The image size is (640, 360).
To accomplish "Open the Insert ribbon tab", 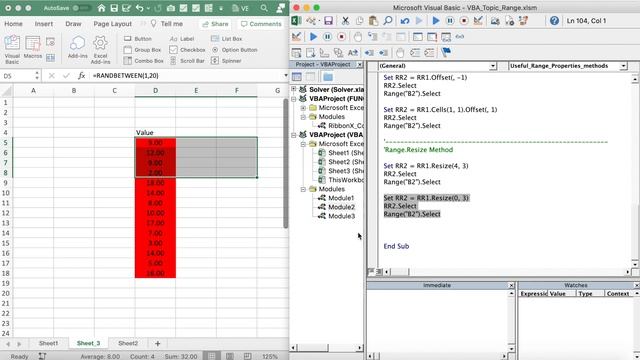I will click(x=44, y=24).
